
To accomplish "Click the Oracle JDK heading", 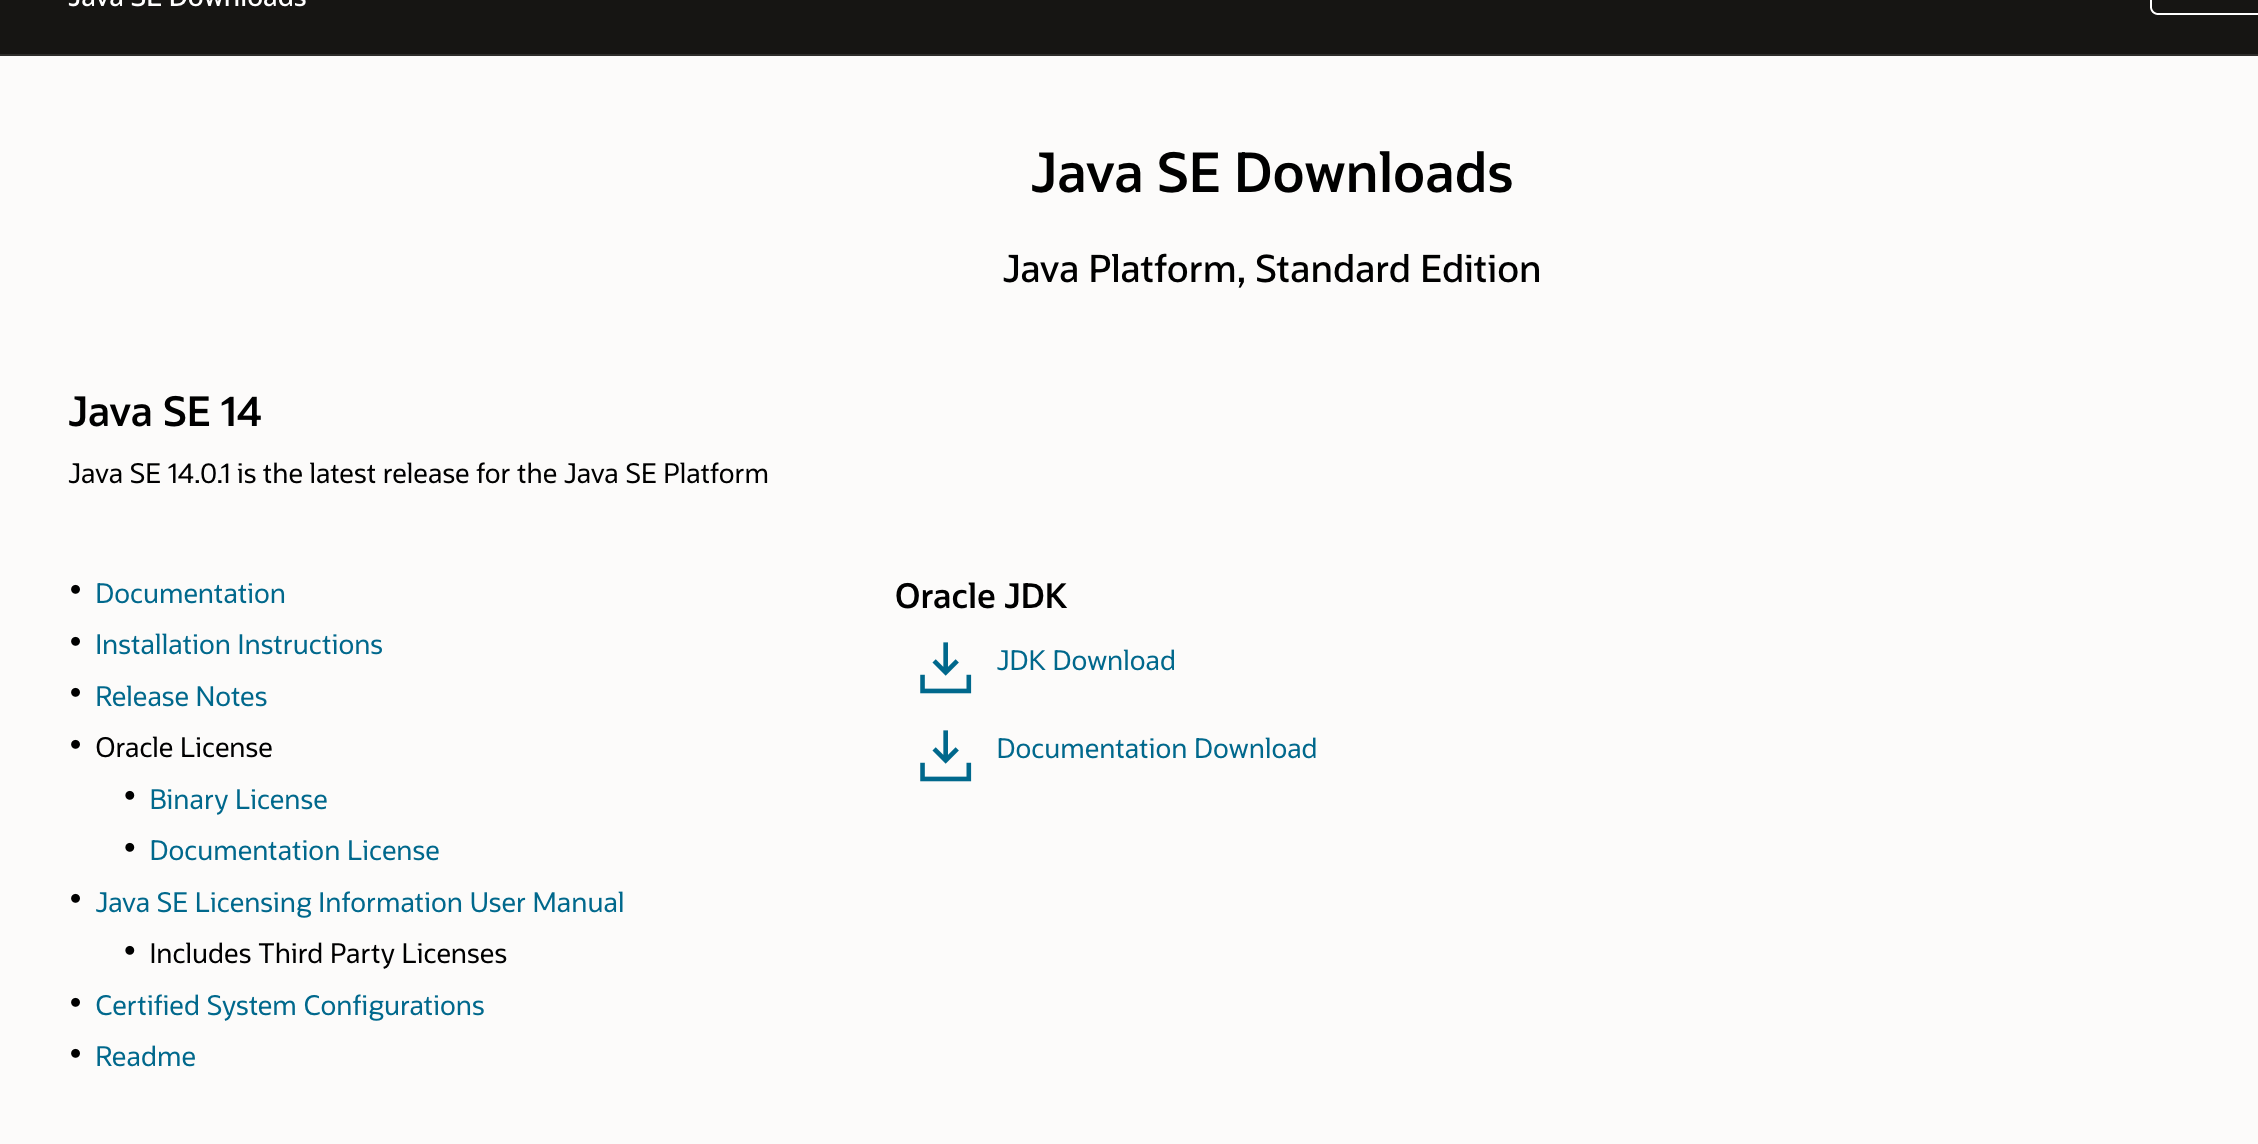I will point(980,596).
